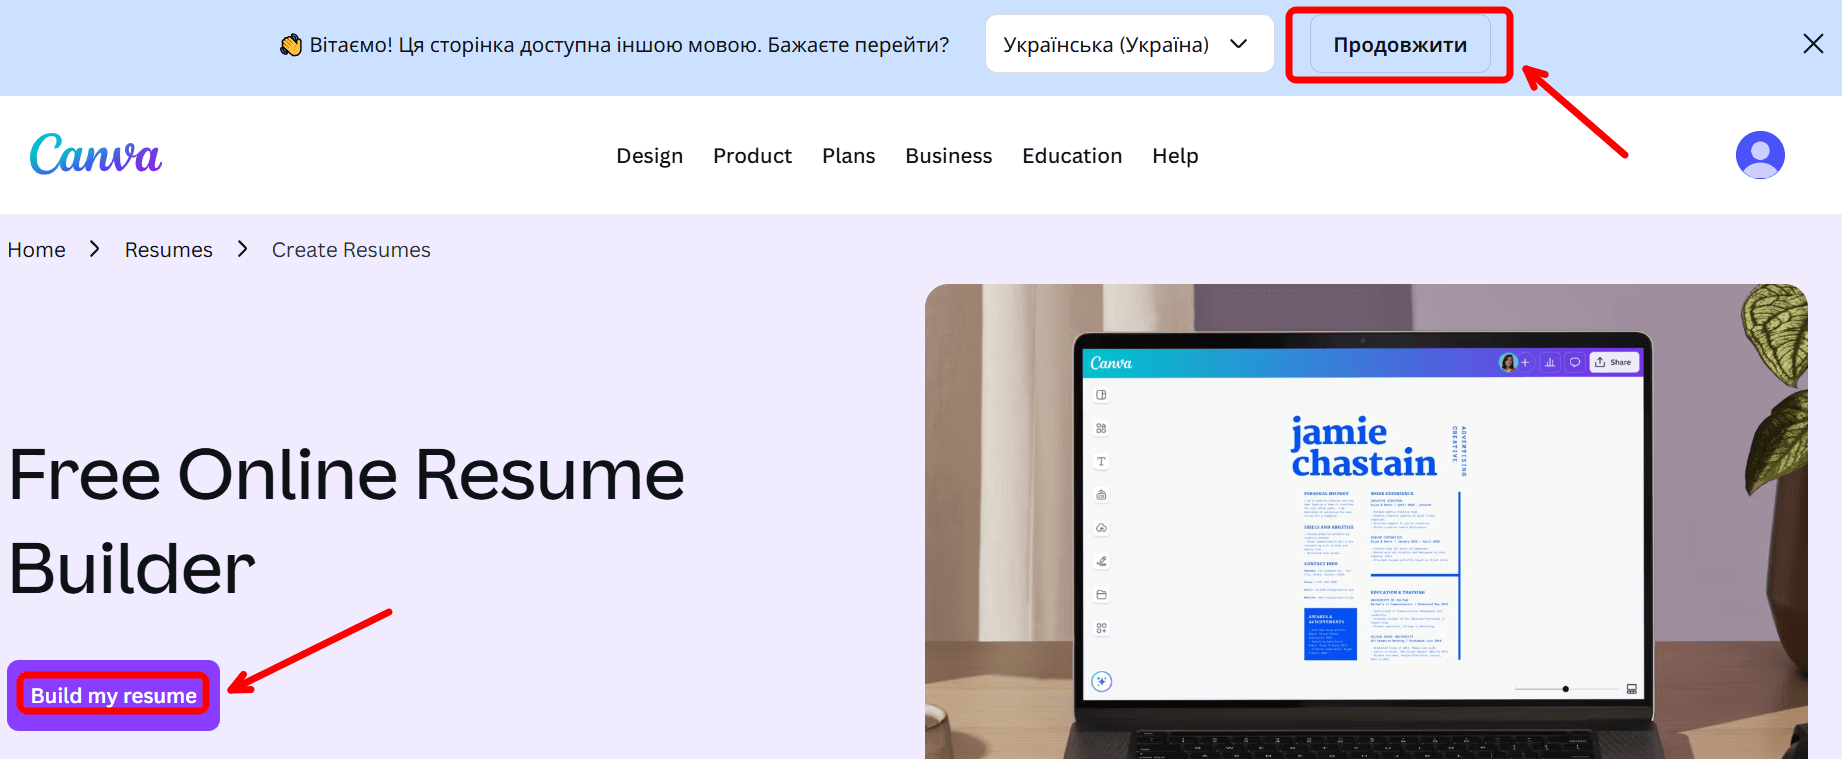Viewport: 1842px width, 759px height.
Task: Click the Text tool icon in mockup sidebar
Action: [1101, 462]
